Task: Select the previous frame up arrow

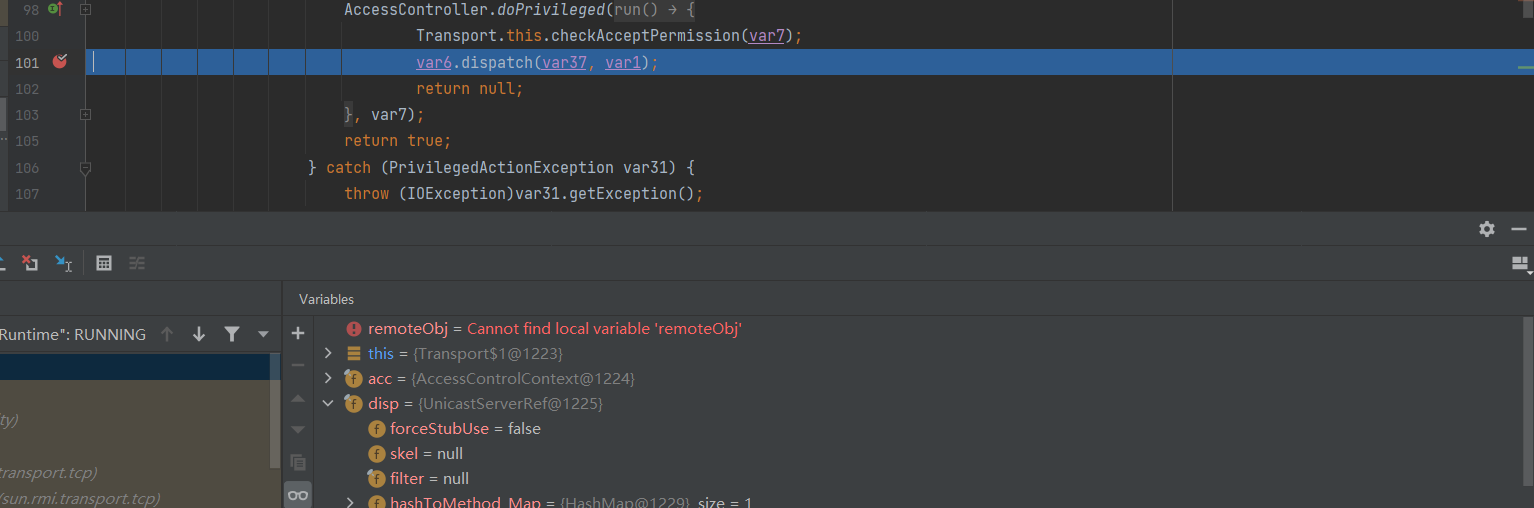Action: click(167, 334)
